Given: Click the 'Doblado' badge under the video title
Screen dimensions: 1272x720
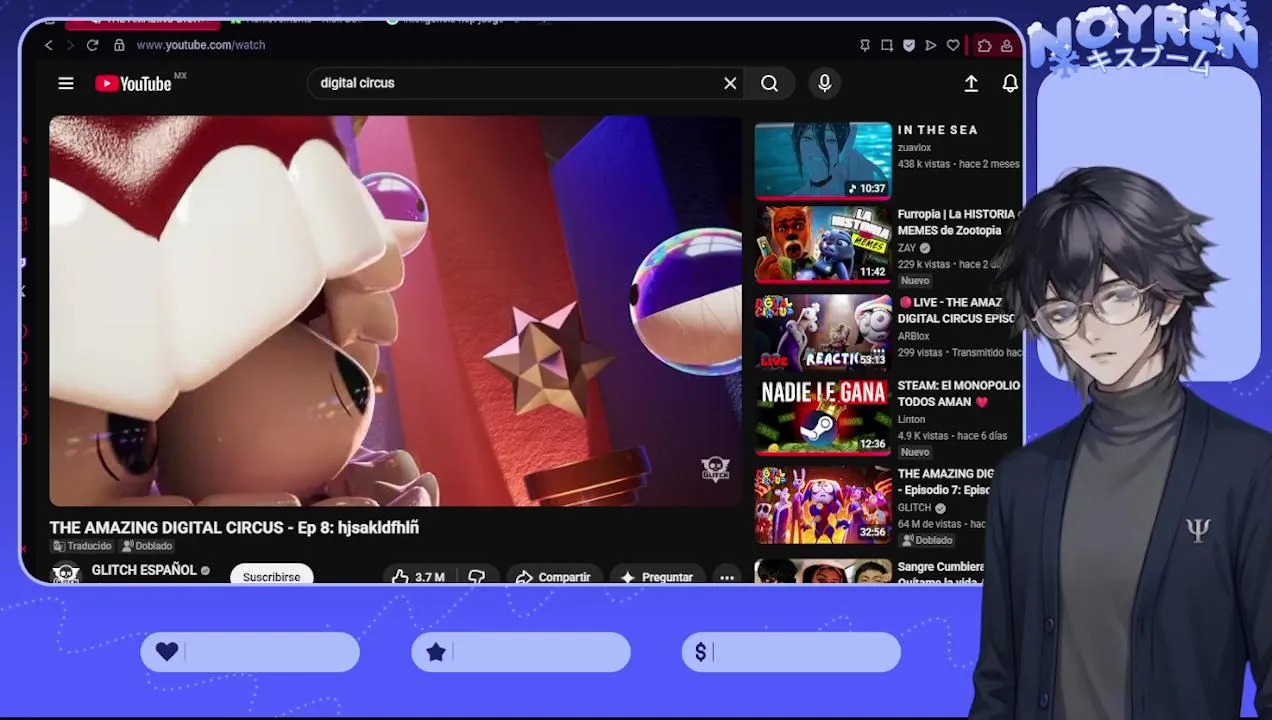Looking at the screenshot, I should (147, 546).
